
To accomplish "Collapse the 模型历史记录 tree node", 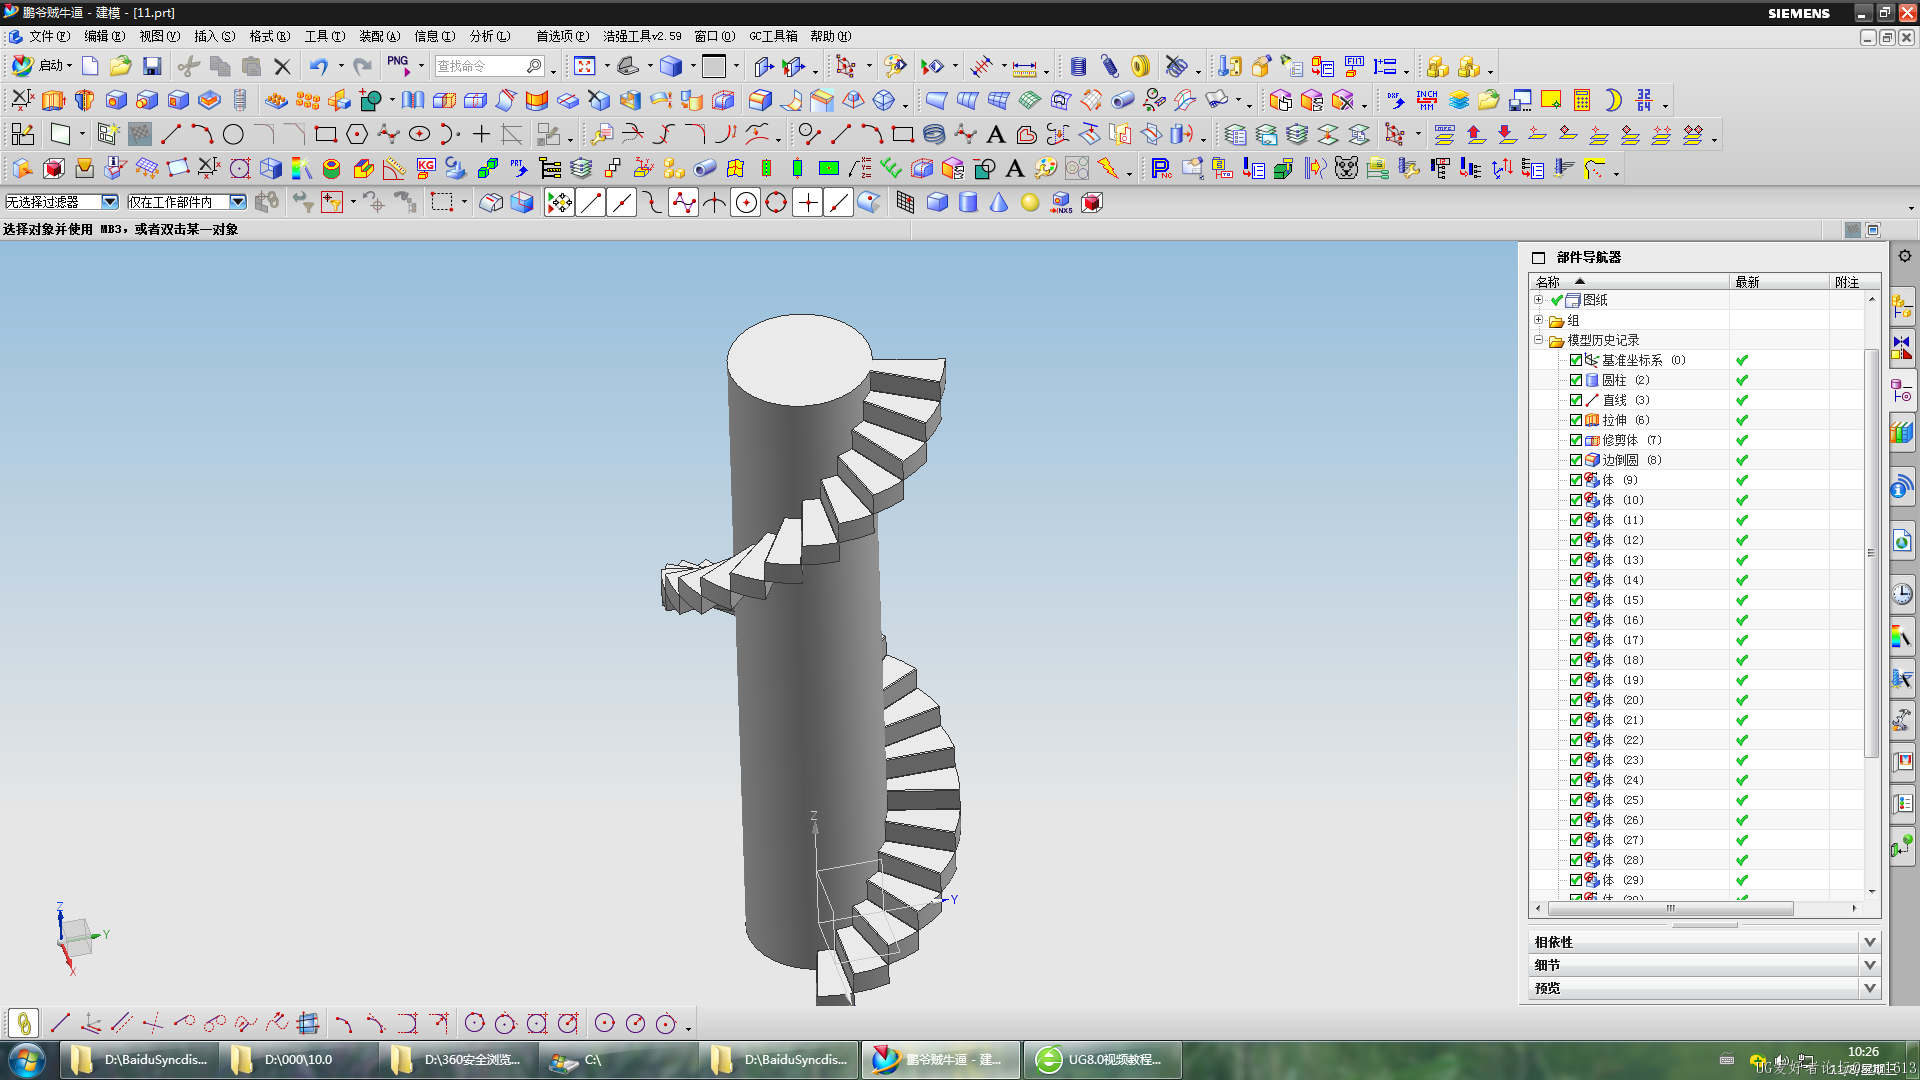I will [1539, 340].
